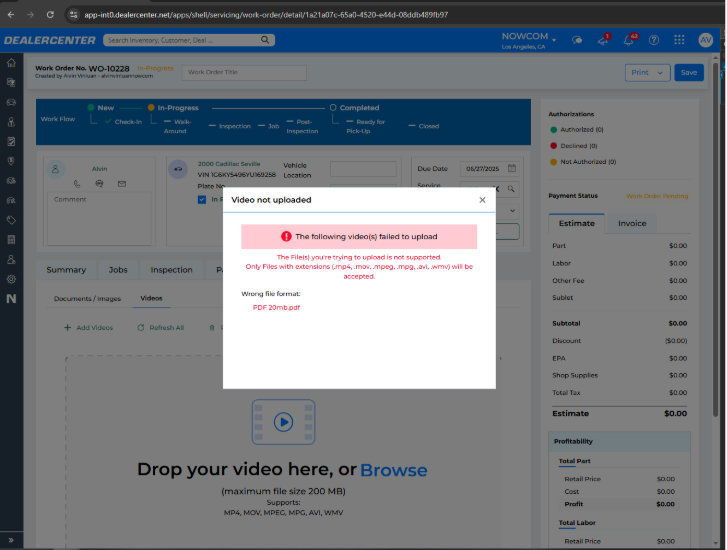Click the customer avatar icon
Screen dimensions: 727x550
coord(56,169)
